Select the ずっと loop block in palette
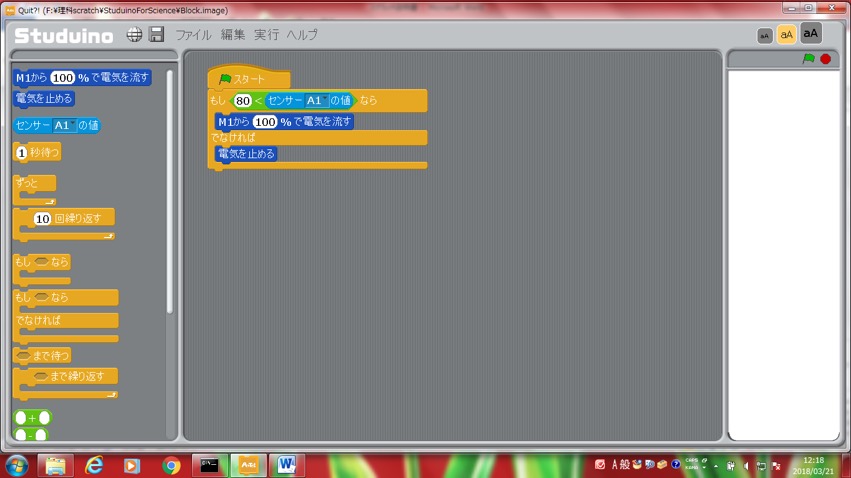The image size is (851, 478). (34, 190)
